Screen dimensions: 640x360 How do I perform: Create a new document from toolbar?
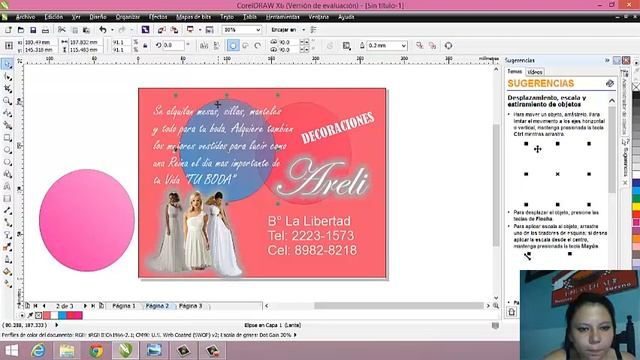click(8, 30)
